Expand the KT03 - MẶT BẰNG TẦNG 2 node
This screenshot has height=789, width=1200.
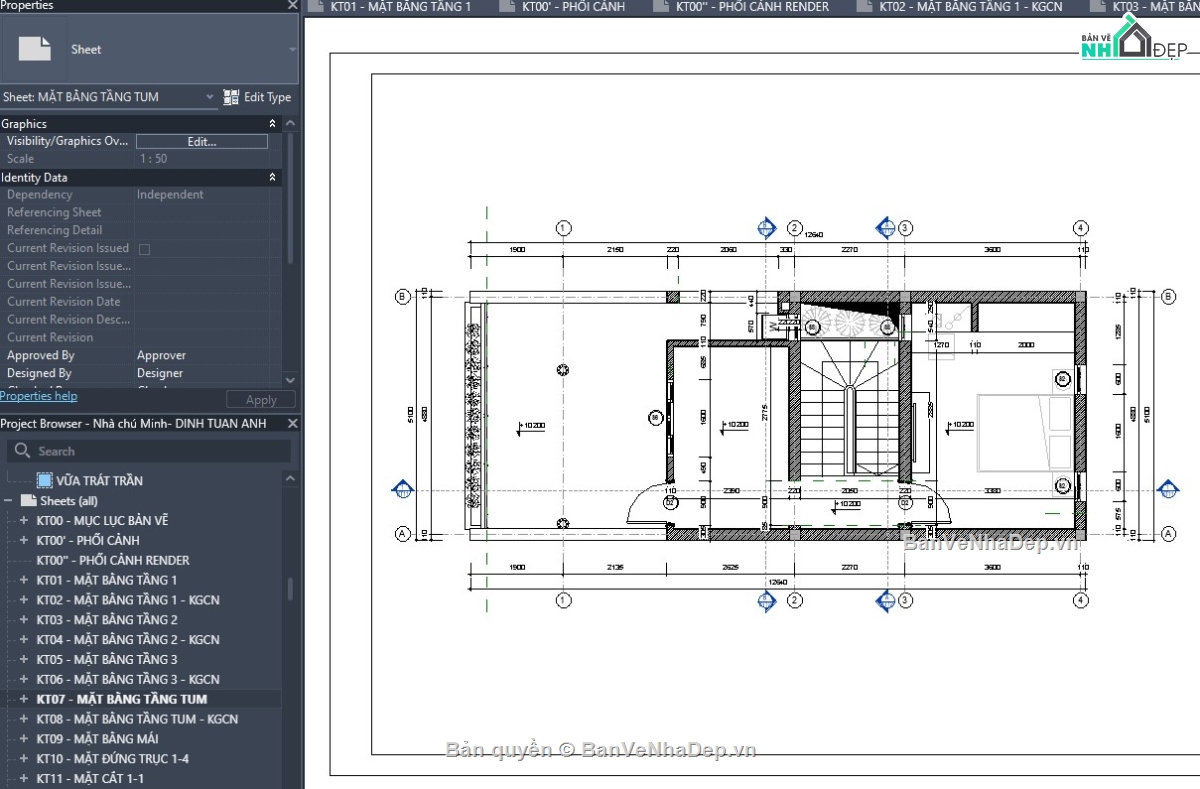point(24,620)
